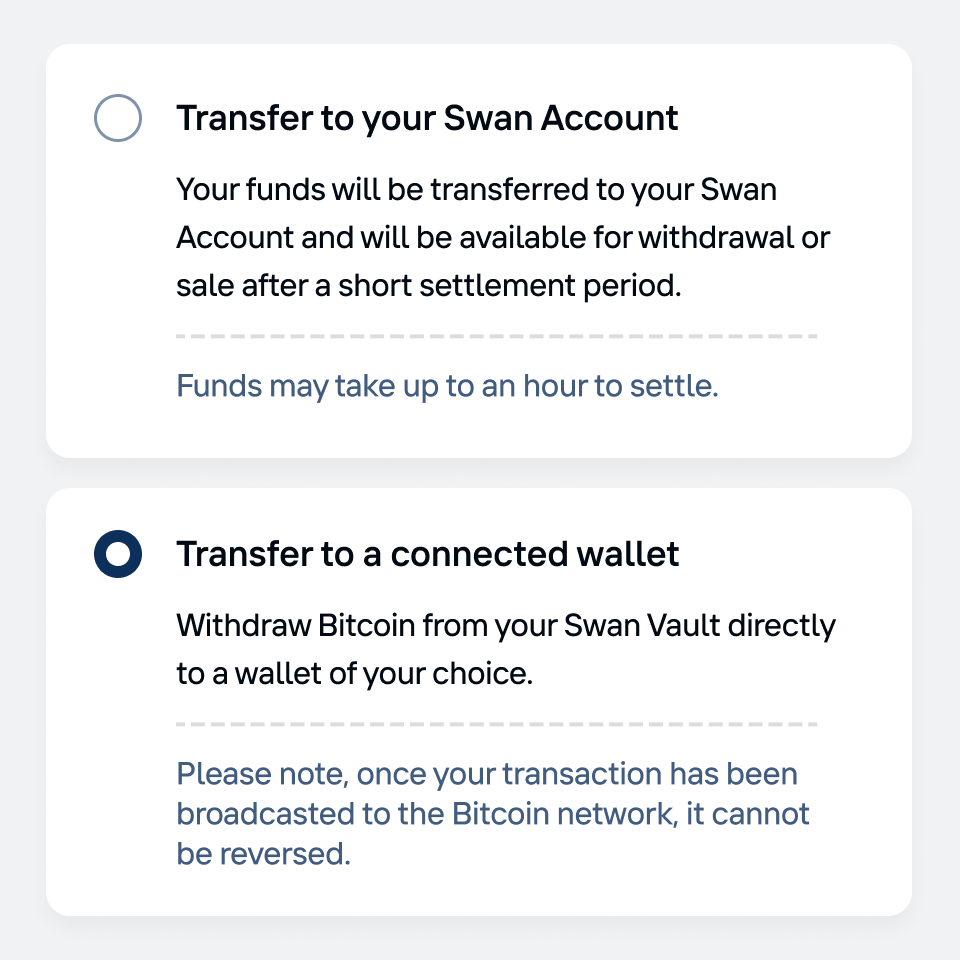Choose the Transfer to a connected wallet option

coord(117,553)
